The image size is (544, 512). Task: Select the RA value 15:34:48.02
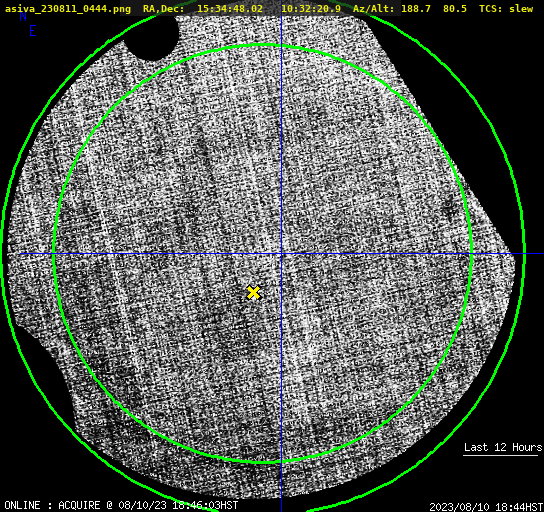[230, 8]
